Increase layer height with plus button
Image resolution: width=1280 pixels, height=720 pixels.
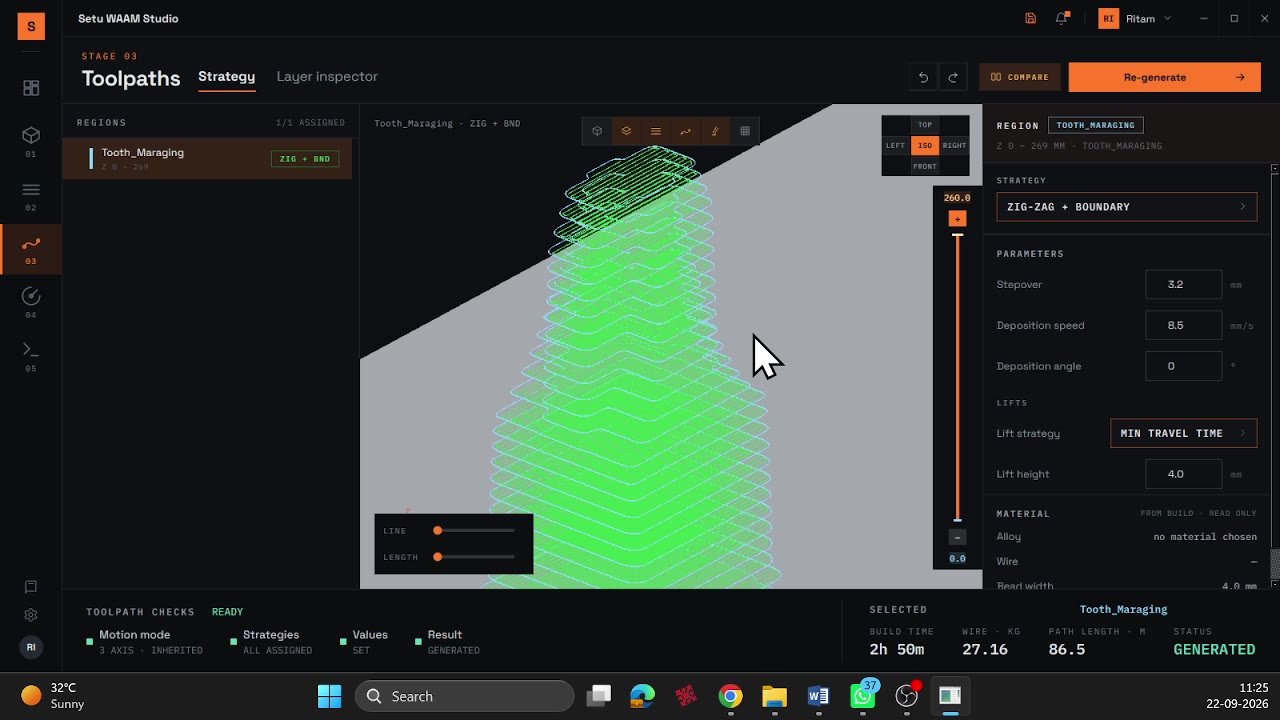point(957,219)
